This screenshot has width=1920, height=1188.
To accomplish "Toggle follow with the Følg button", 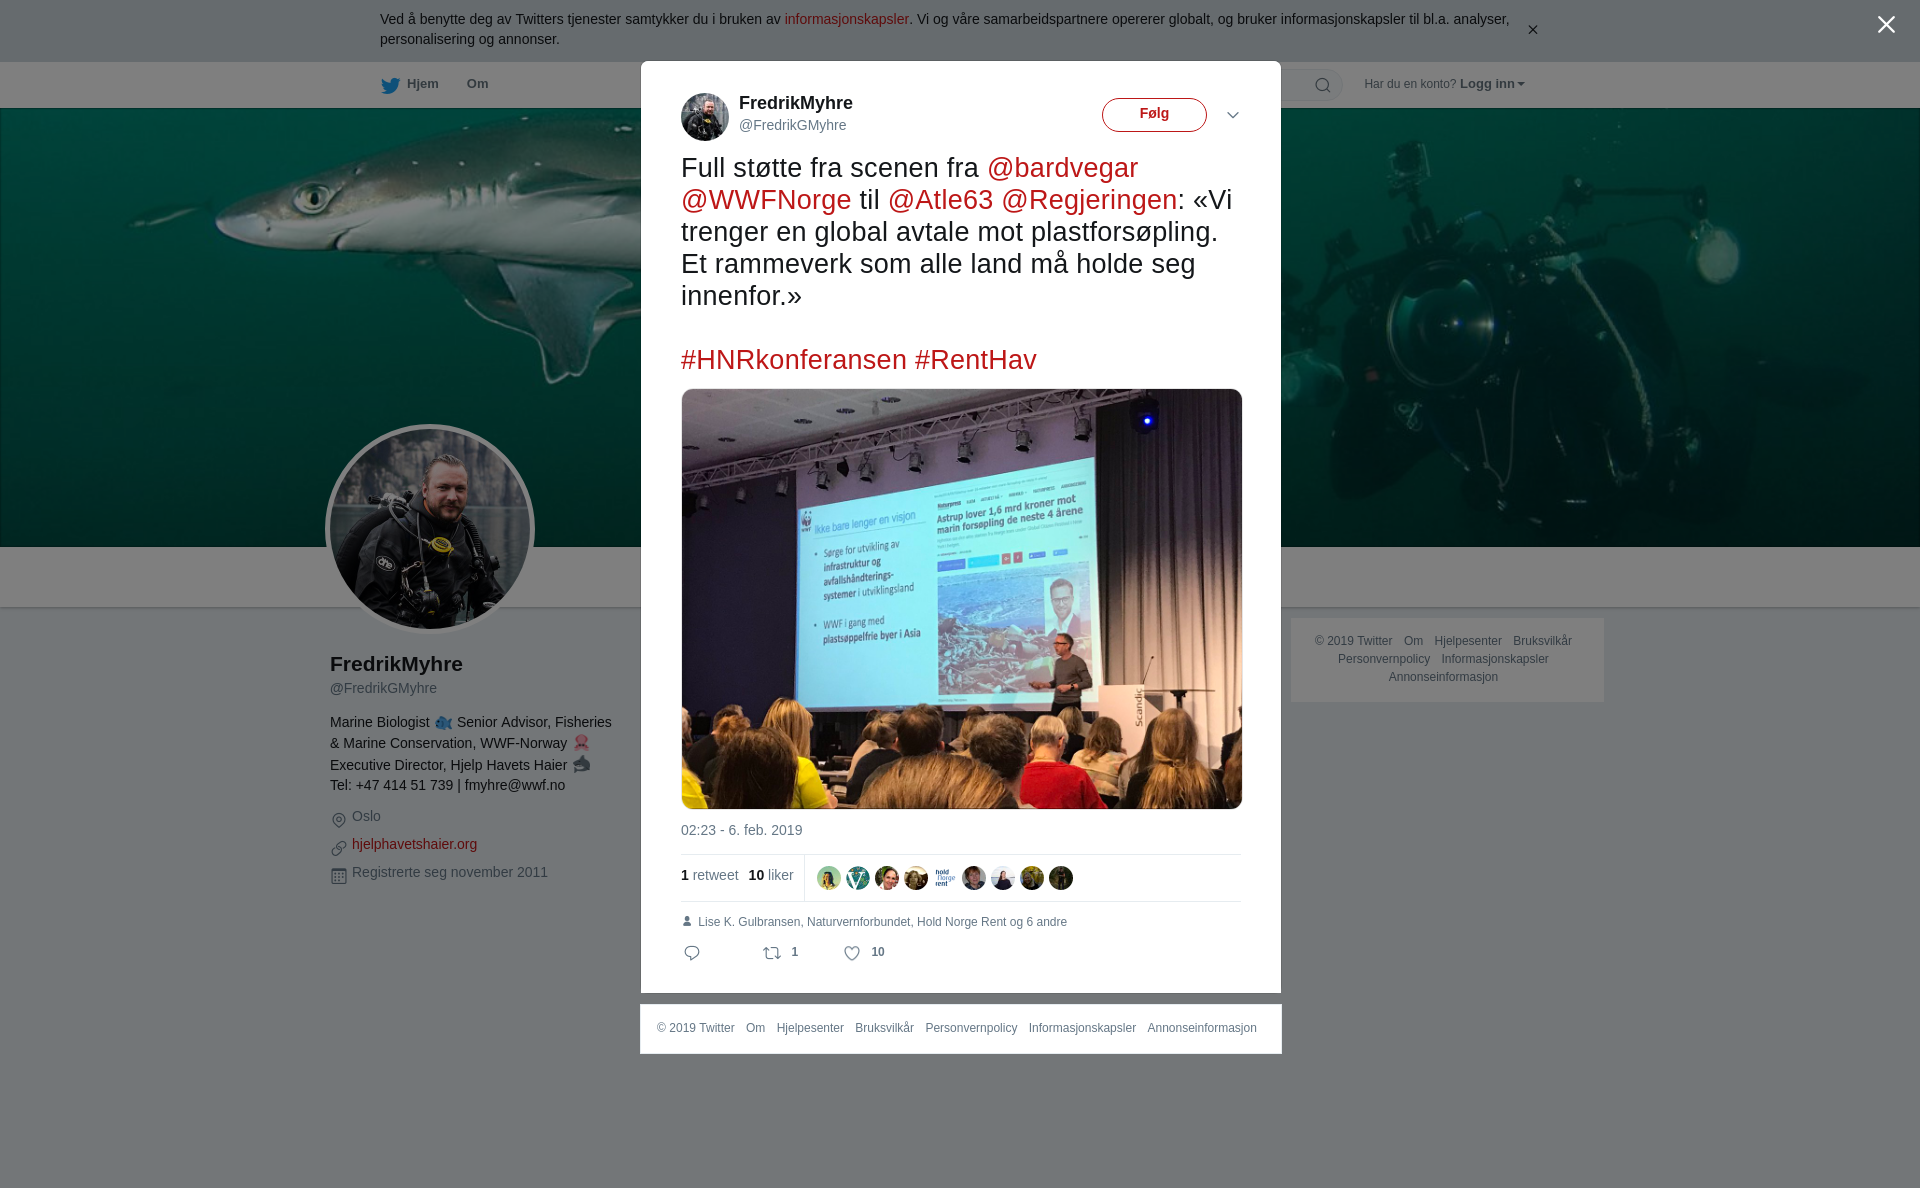I will point(1154,115).
